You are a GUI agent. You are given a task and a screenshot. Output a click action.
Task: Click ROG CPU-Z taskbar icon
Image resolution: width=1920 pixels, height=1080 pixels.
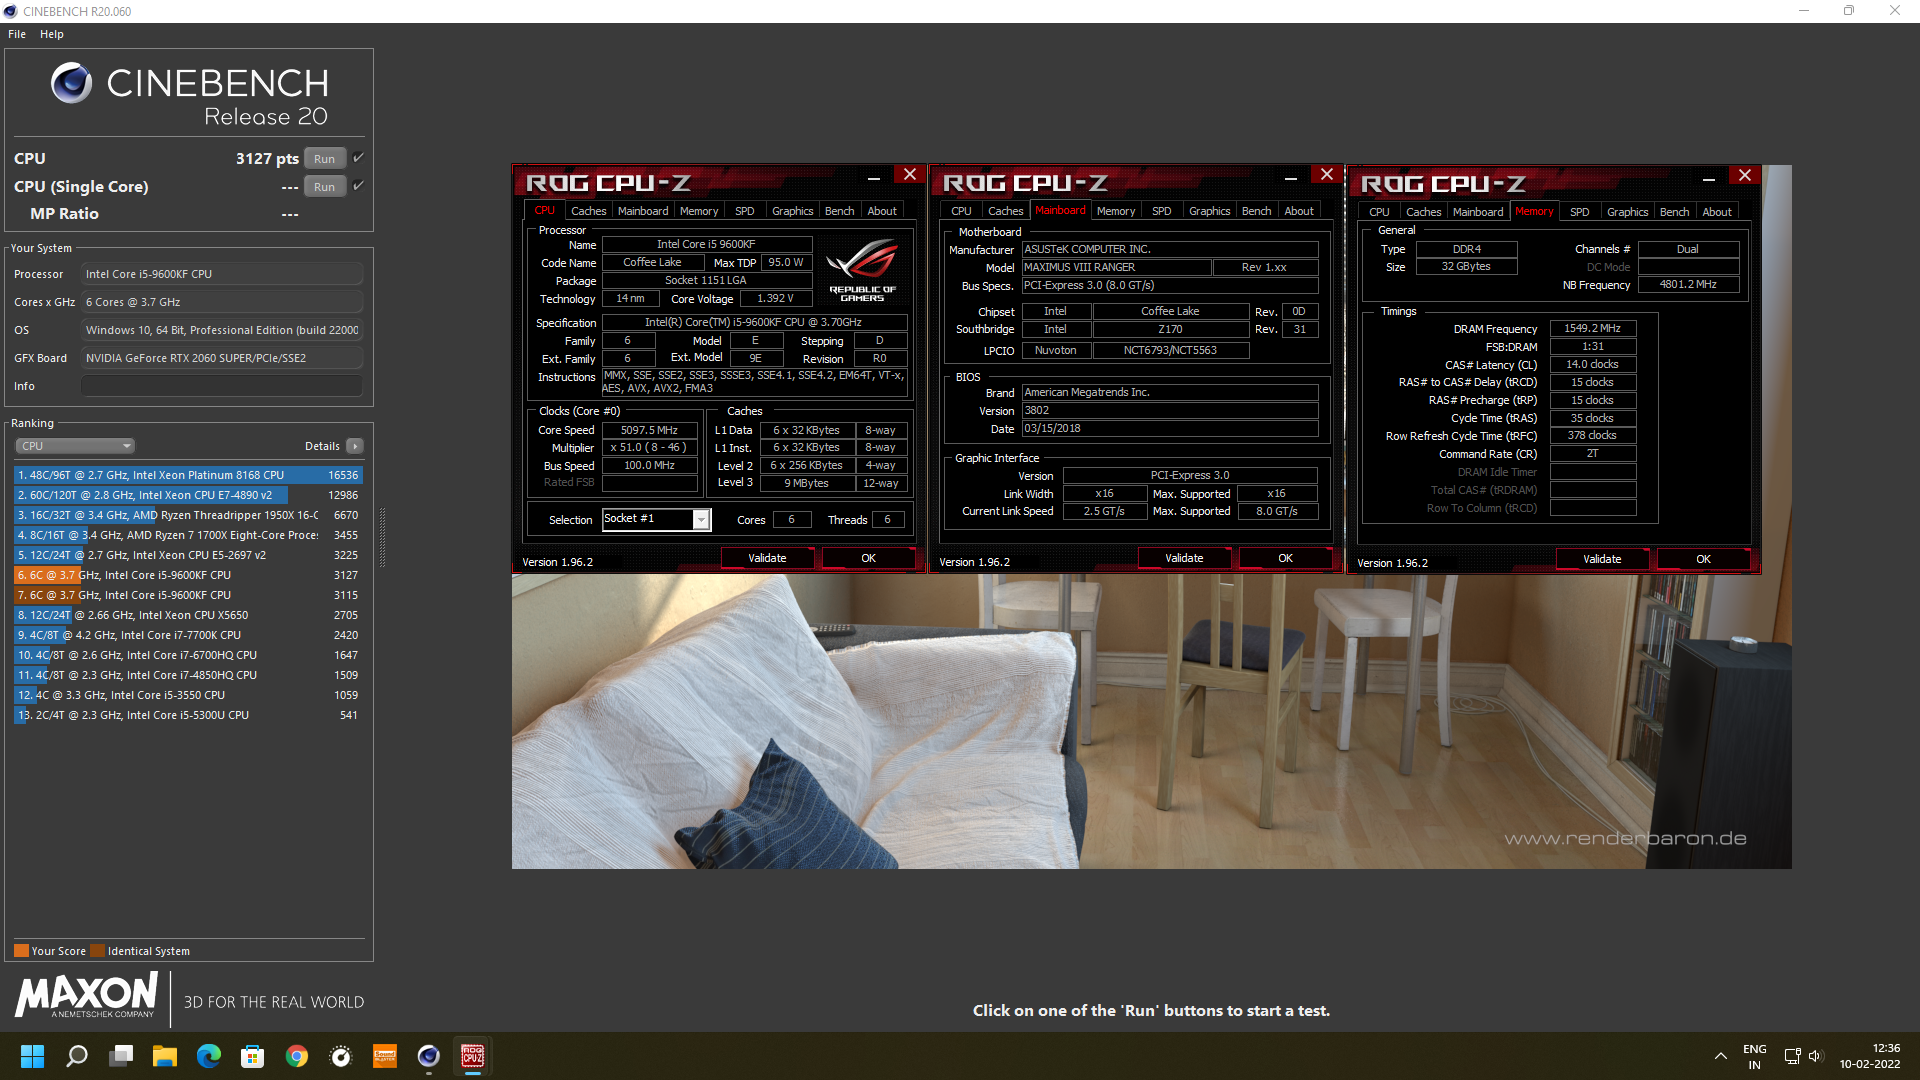point(473,1056)
